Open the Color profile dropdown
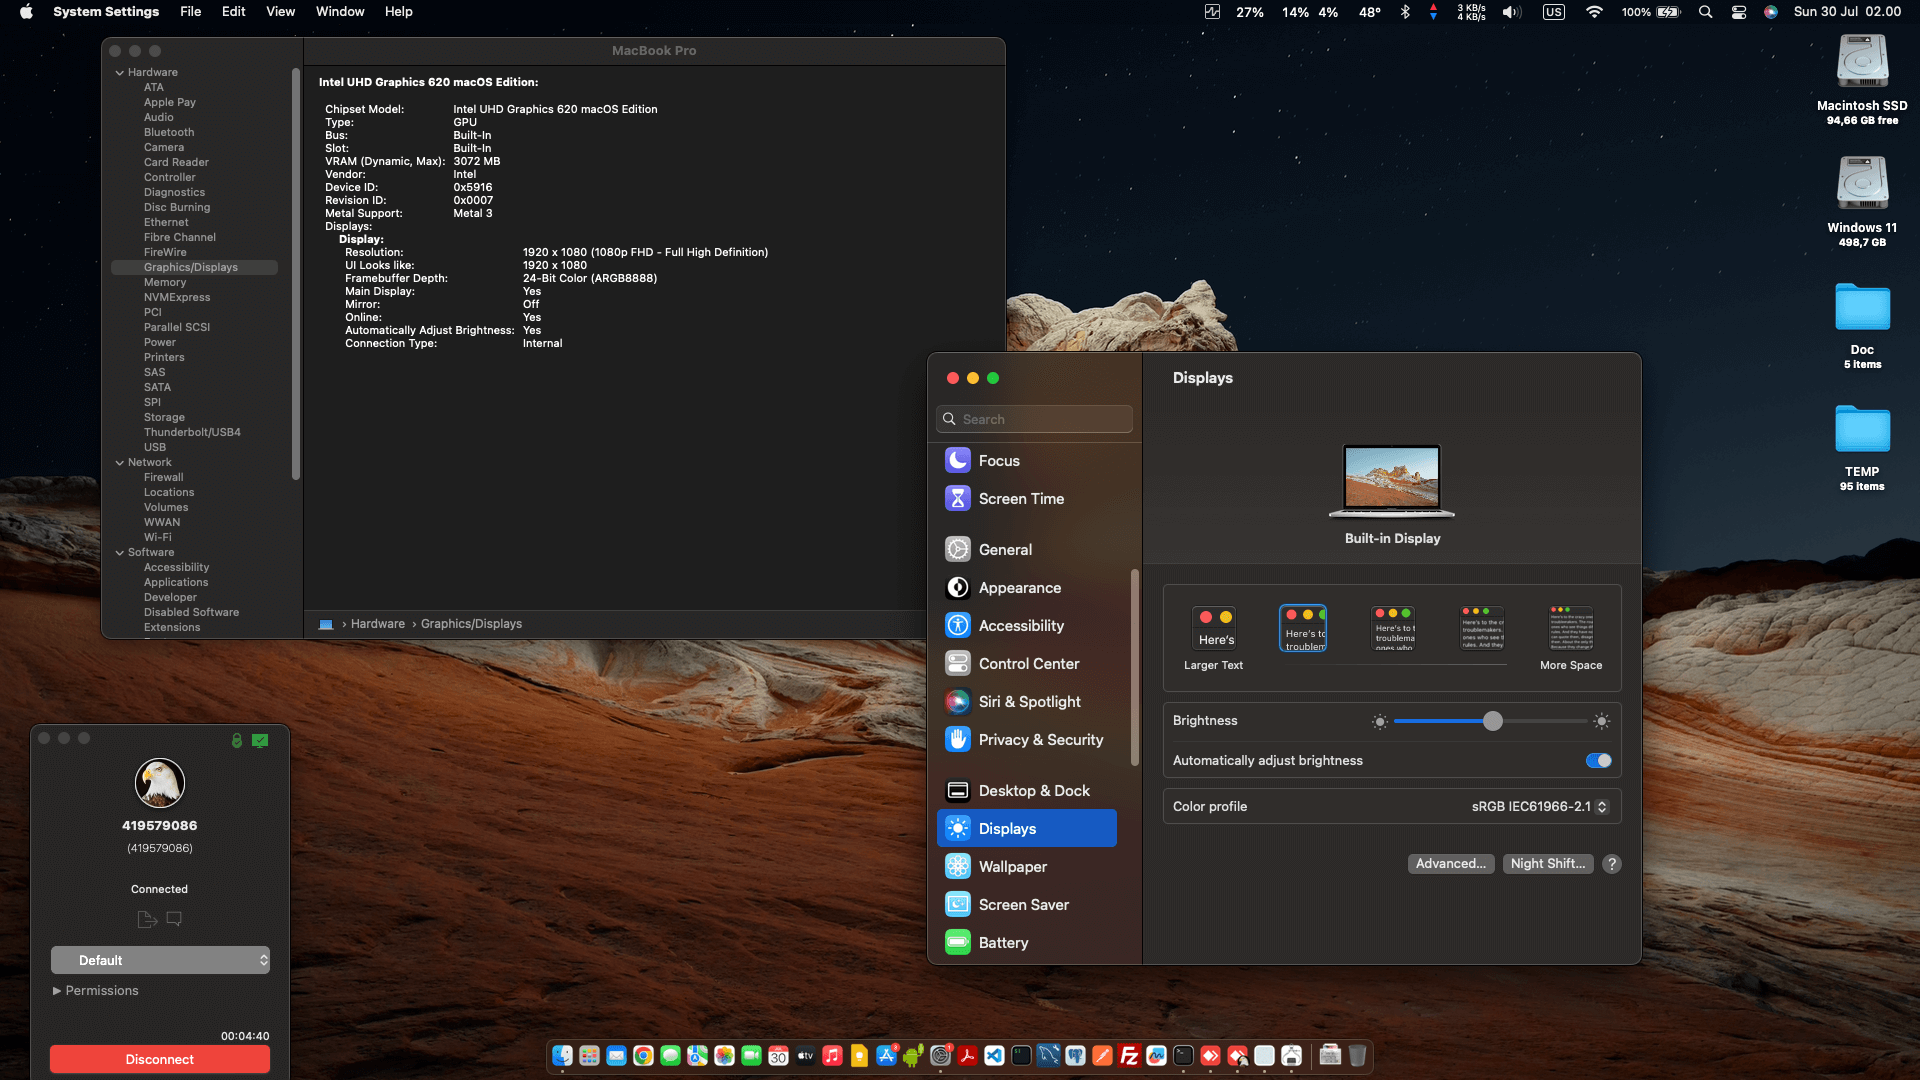Image resolution: width=1920 pixels, height=1080 pixels. 1540,806
